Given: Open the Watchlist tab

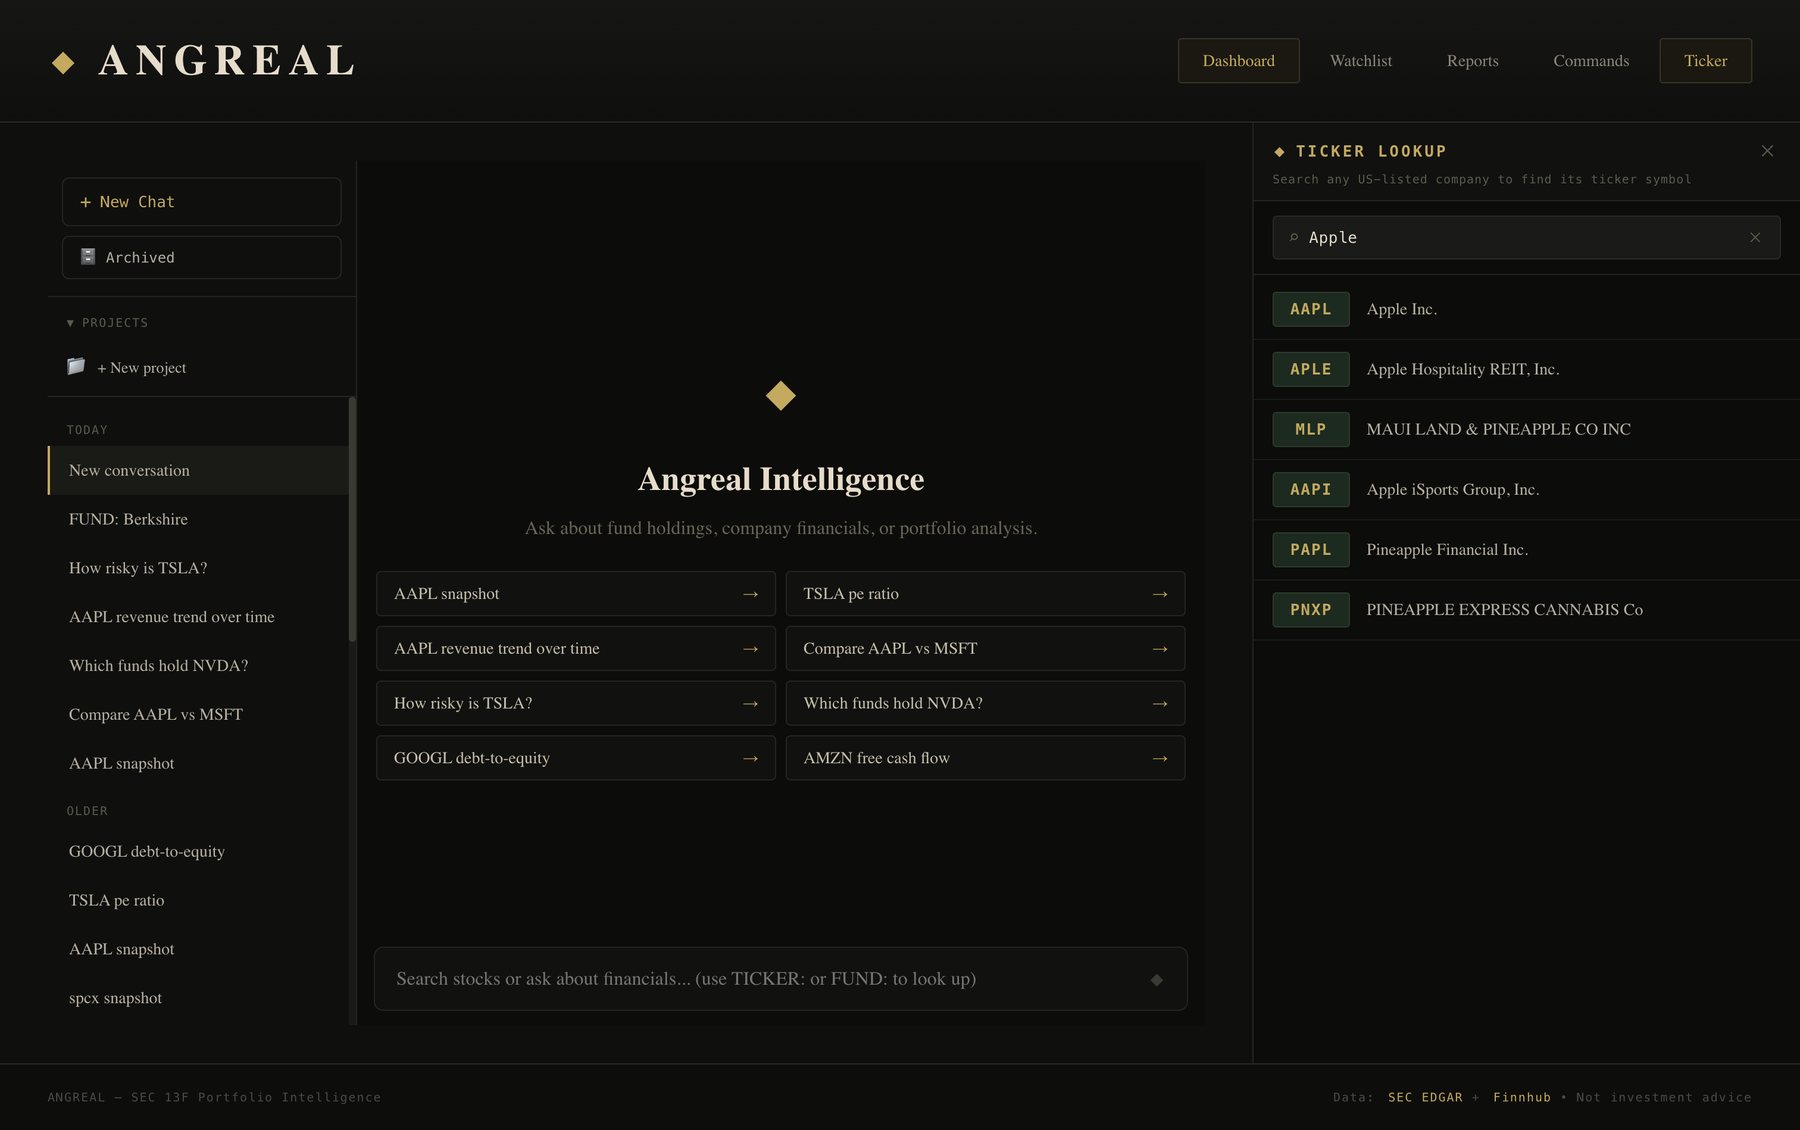Looking at the screenshot, I should (x=1360, y=61).
